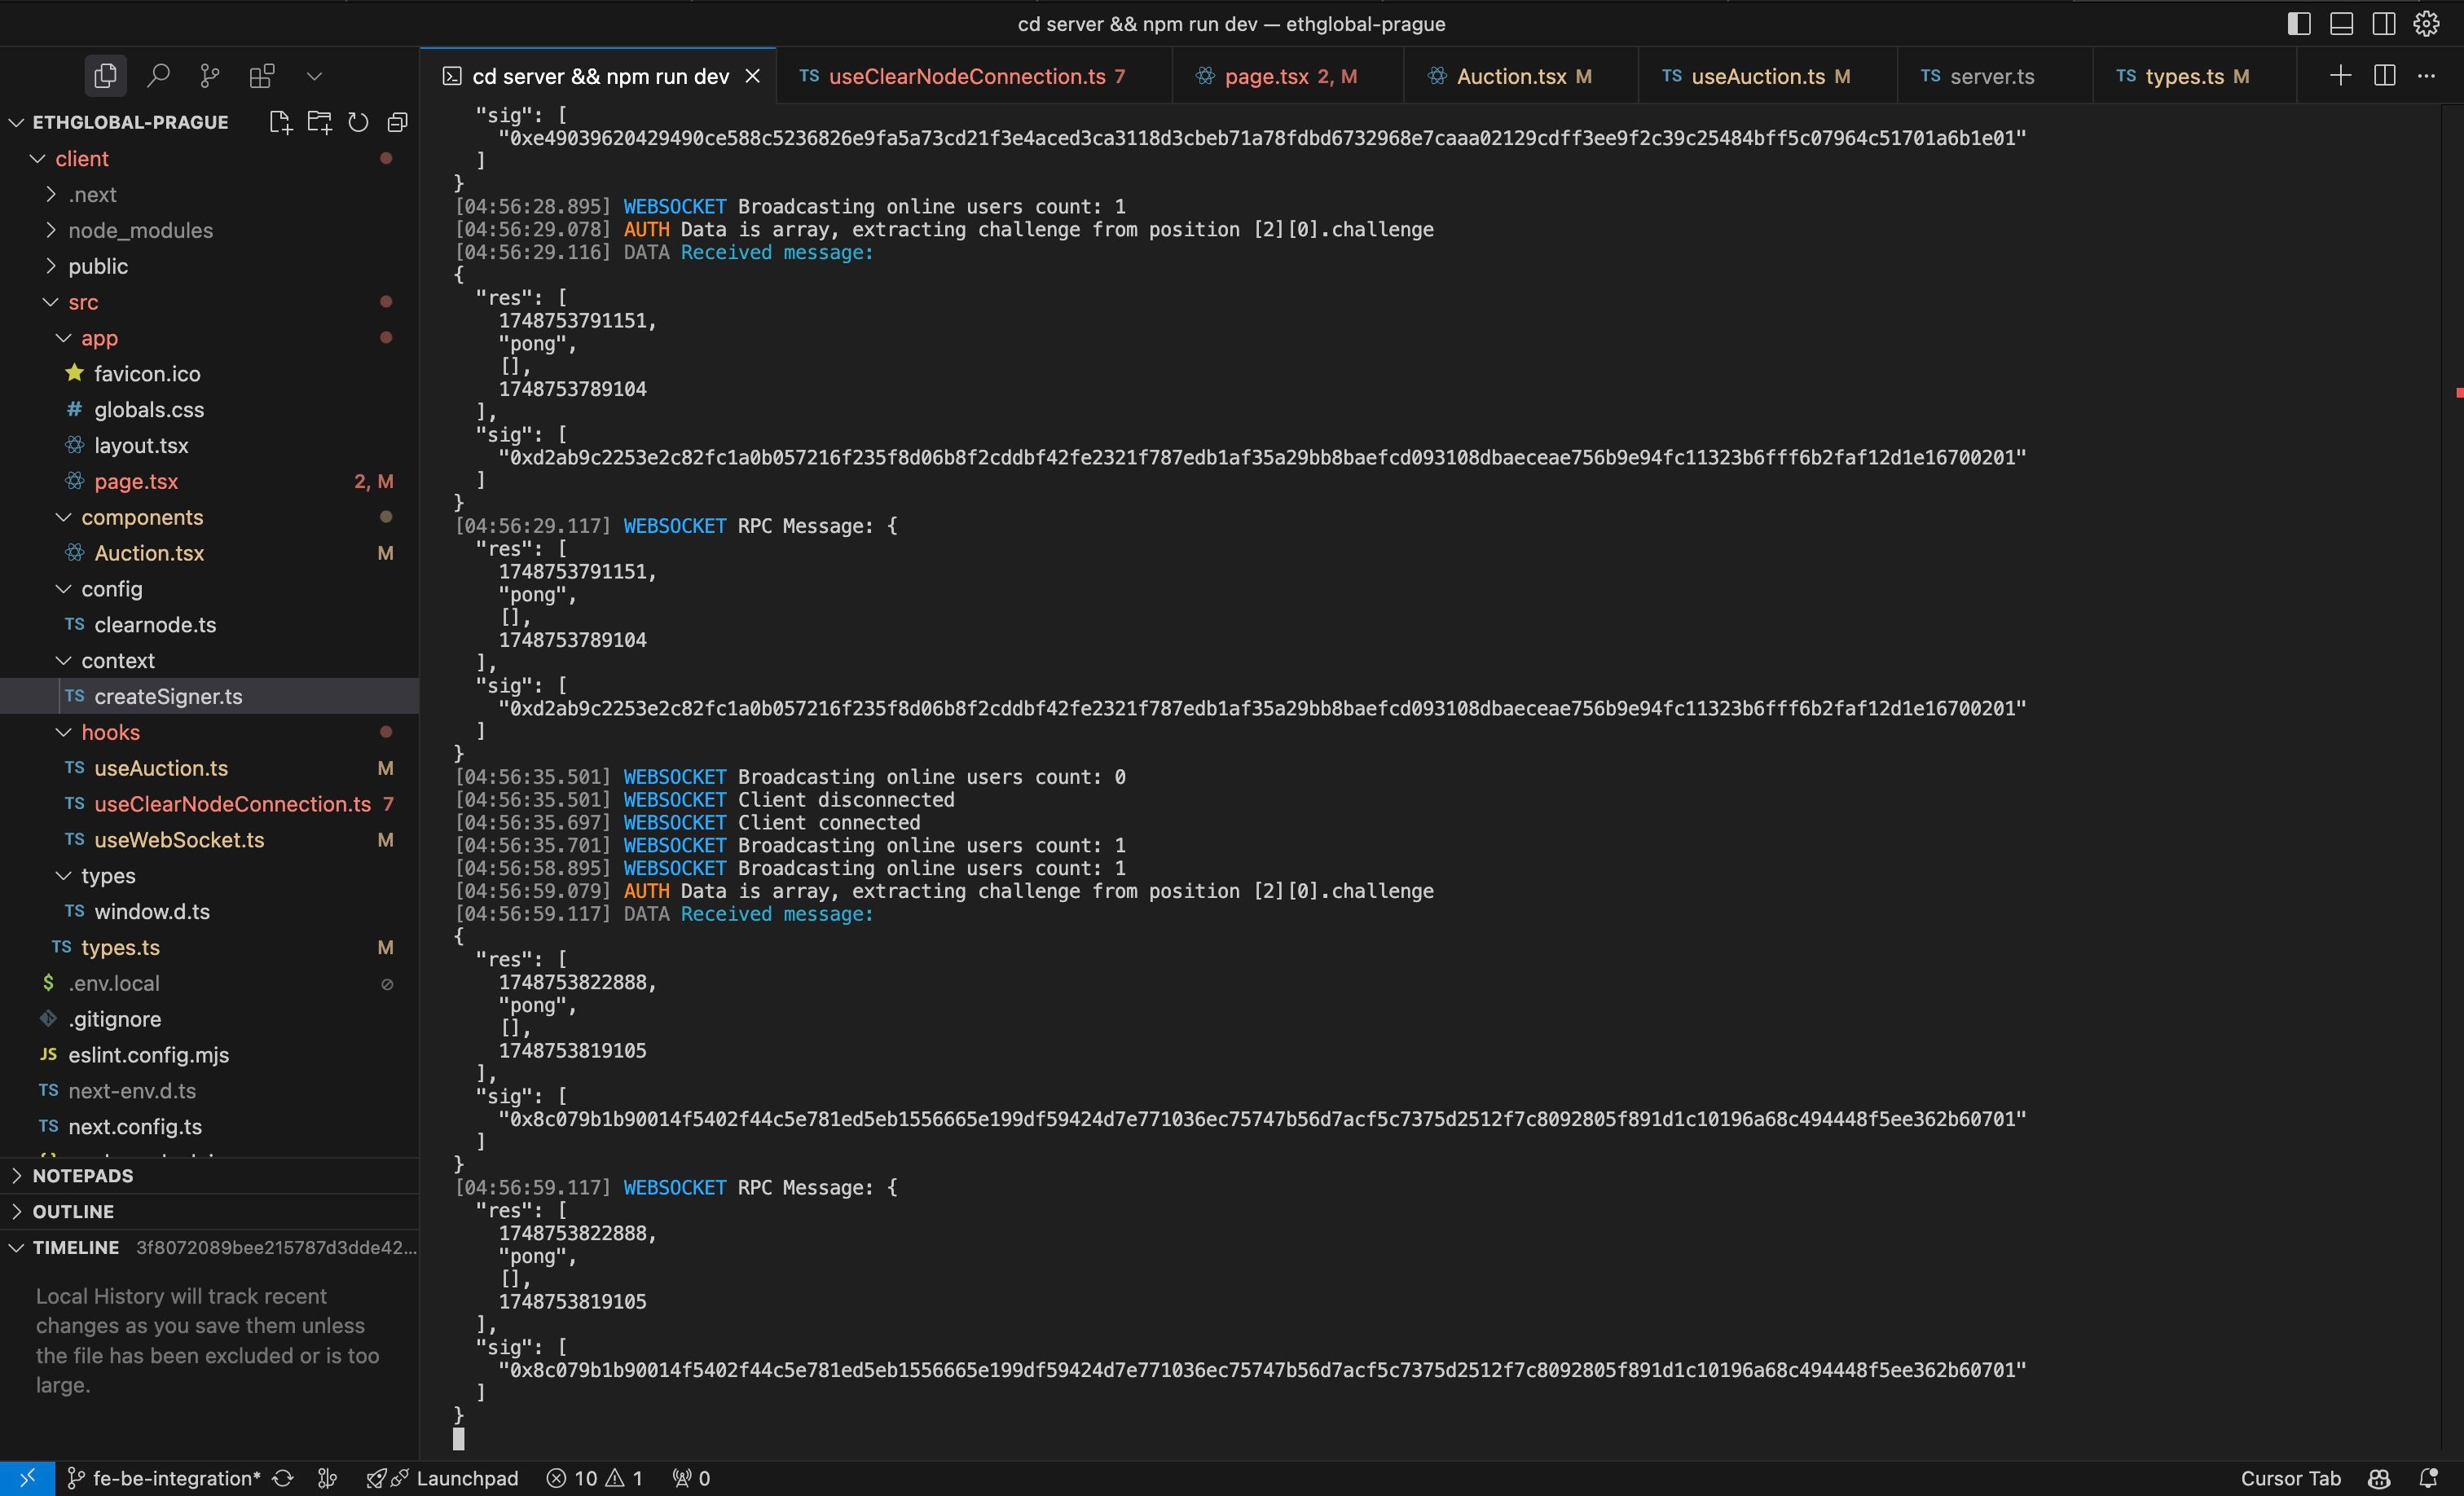Open Launchpad from status bar
The image size is (2464, 1496).
coord(442,1478)
